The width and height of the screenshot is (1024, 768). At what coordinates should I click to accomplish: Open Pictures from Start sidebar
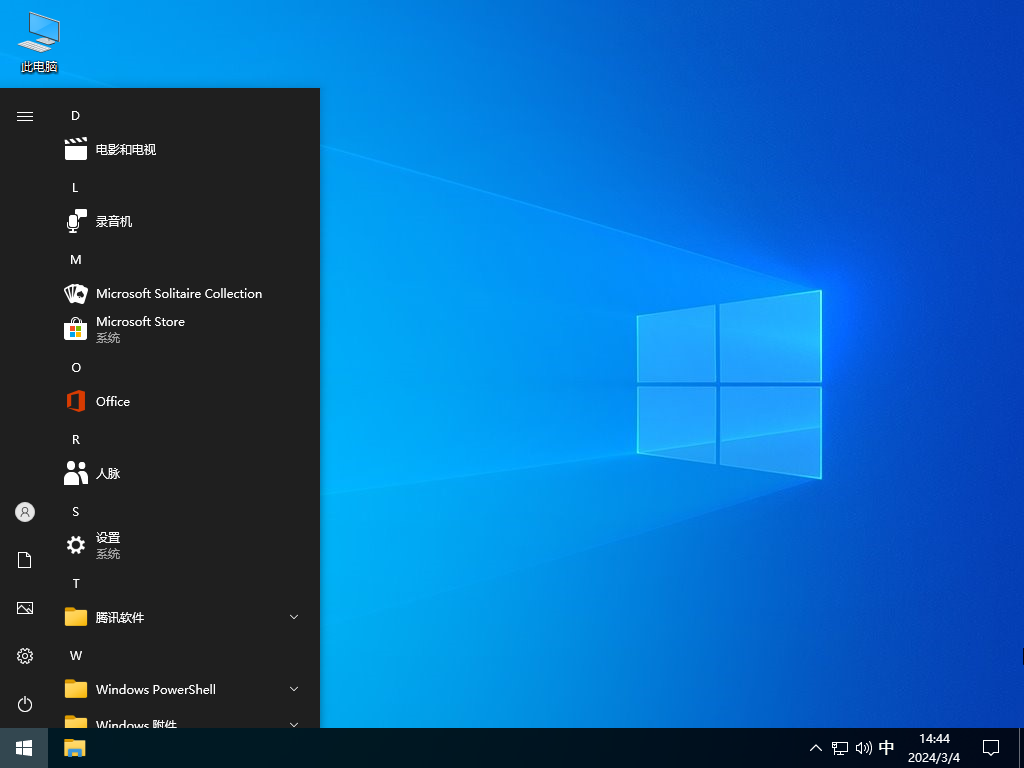coord(25,608)
